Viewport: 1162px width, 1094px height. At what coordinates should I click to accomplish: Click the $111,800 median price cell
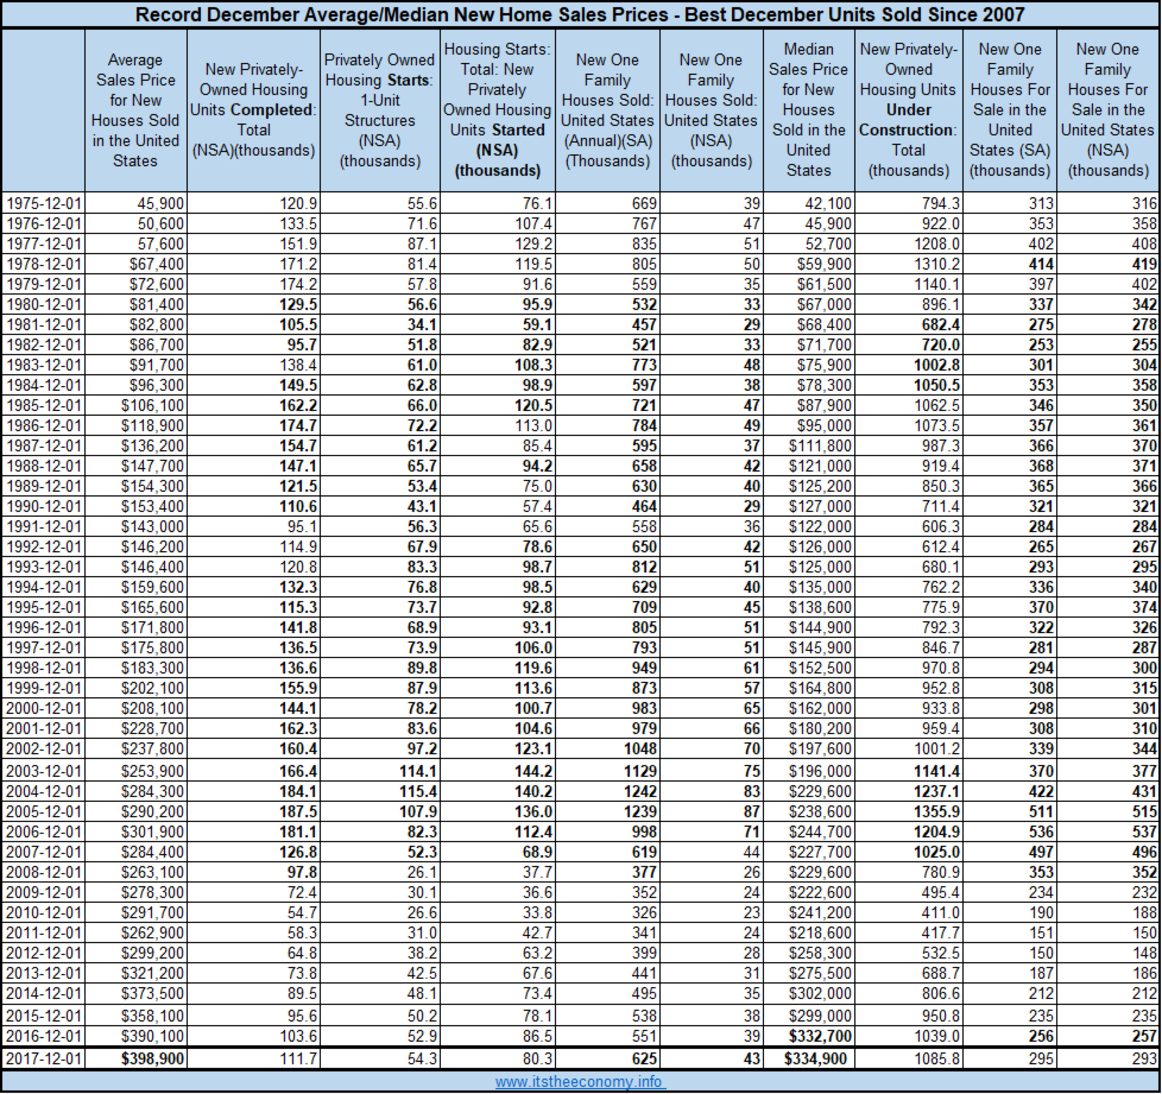pyautogui.click(x=809, y=445)
